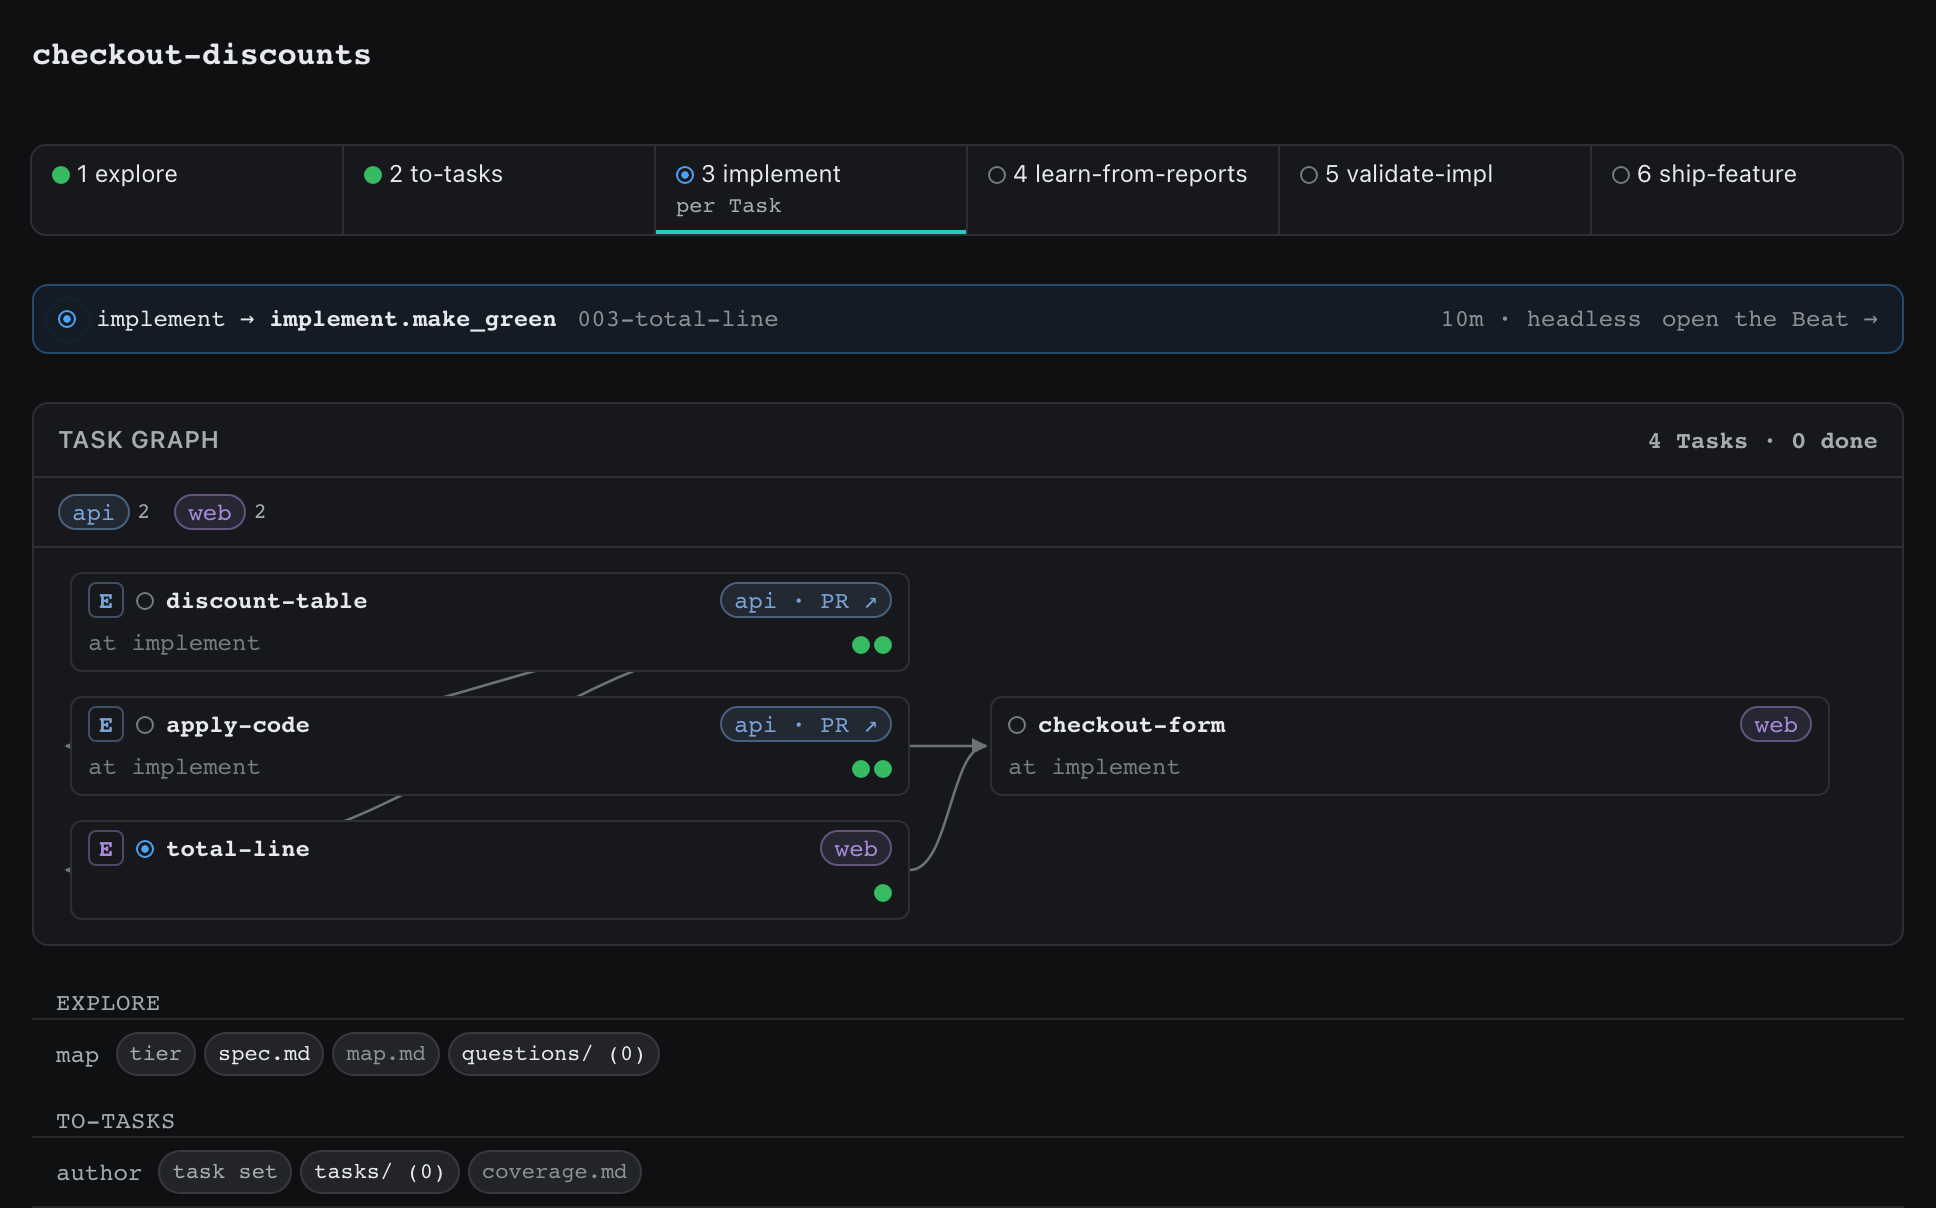The image size is (1936, 1208).
Task: Click the E badge on discount-table task
Action: tap(106, 601)
